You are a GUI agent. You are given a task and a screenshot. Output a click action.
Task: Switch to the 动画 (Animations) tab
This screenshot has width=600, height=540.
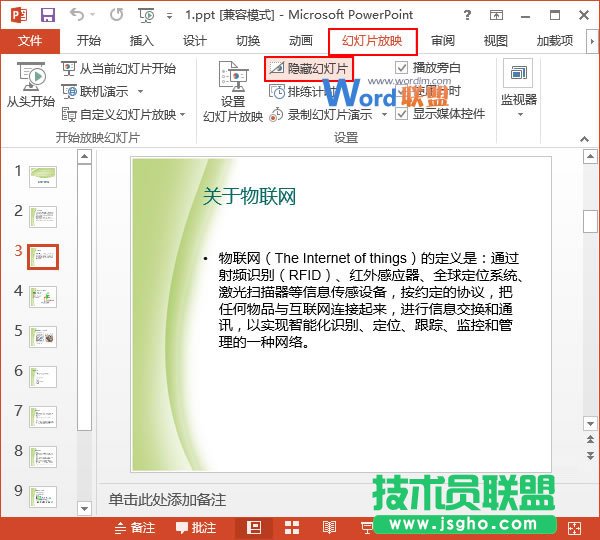click(301, 41)
